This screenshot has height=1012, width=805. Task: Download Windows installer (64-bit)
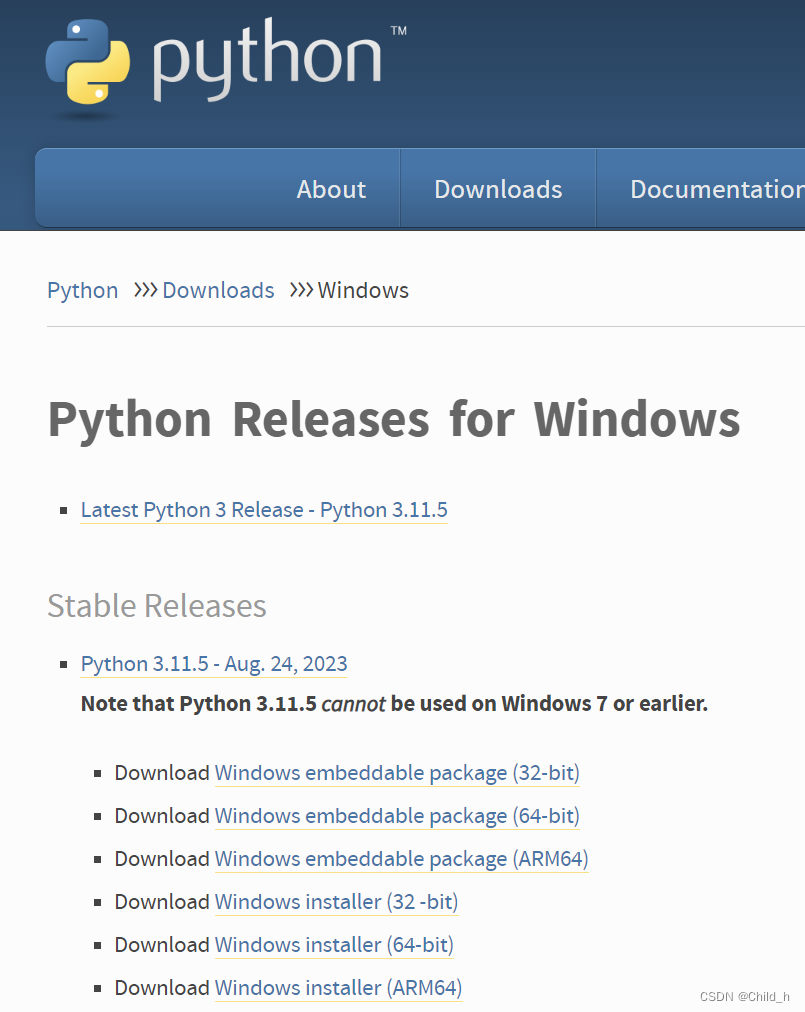[x=334, y=945]
